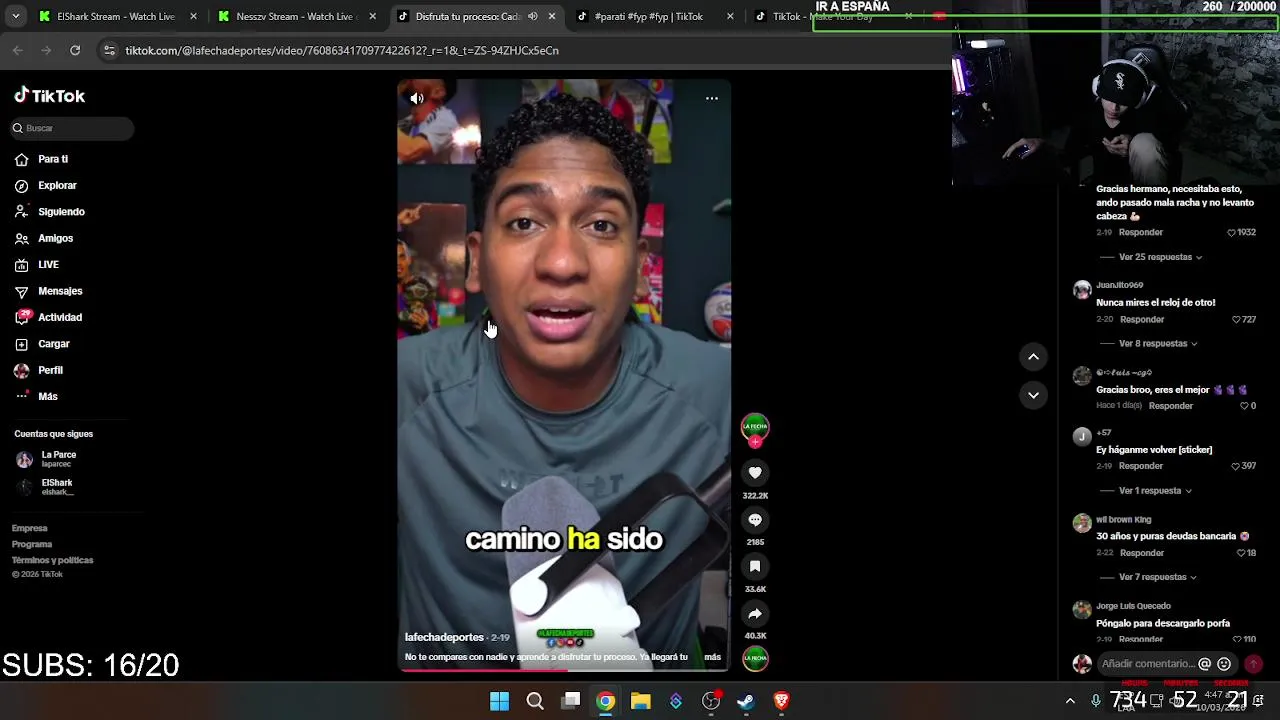Screen dimensions: 1280x720
Task: Reply to the Gracias broo comment
Action: (1171, 406)
